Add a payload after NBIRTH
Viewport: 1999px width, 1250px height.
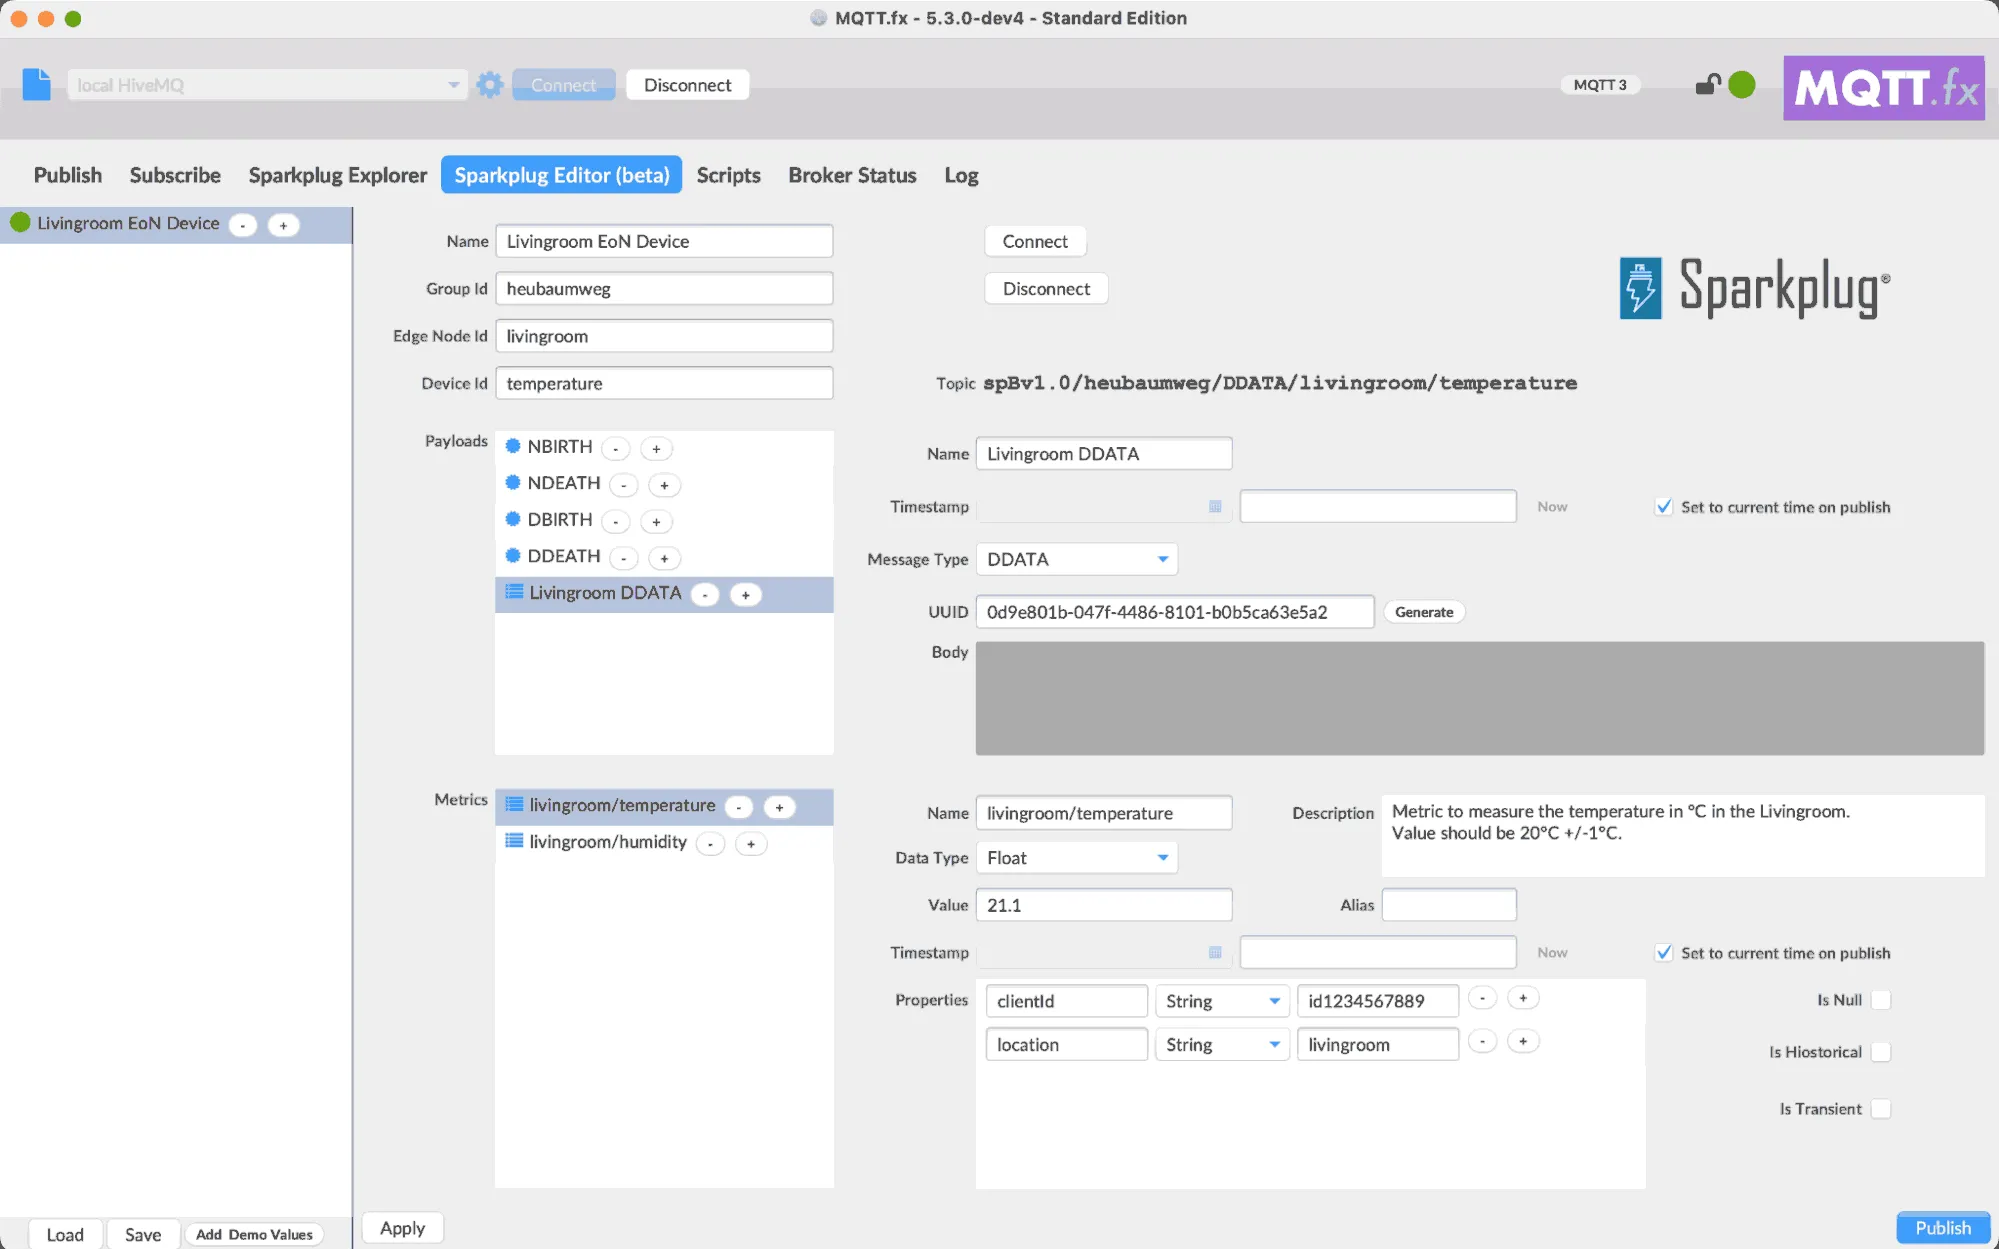(x=656, y=449)
